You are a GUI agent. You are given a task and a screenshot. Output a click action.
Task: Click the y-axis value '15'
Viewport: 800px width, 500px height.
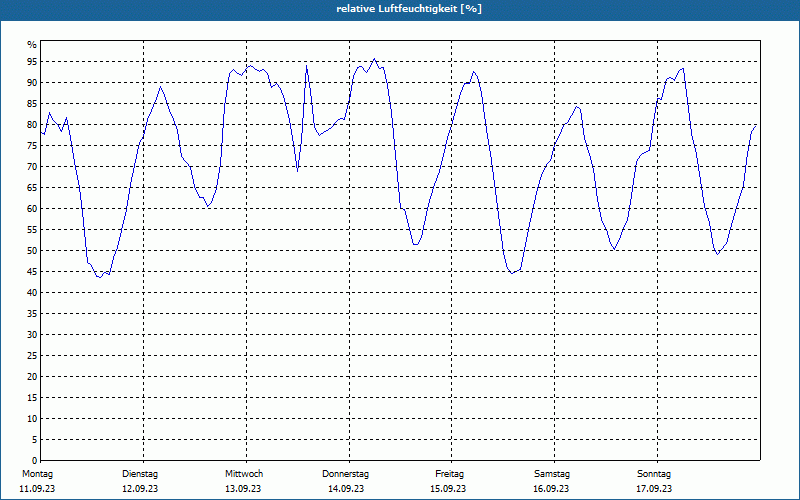32,397
